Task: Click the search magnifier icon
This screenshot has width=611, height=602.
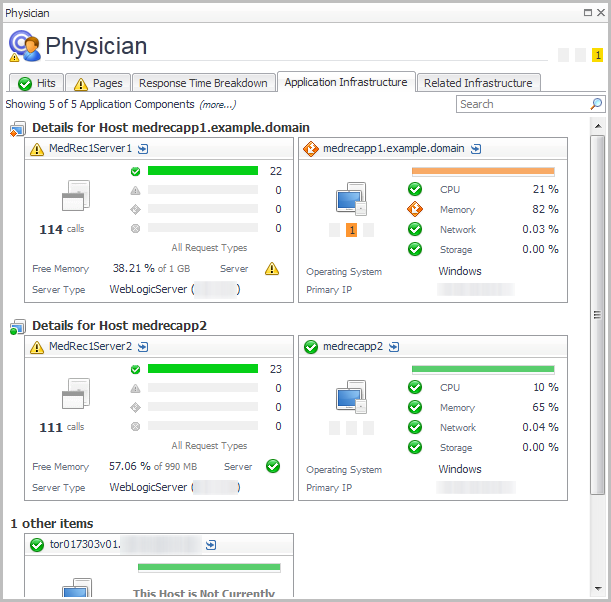Action: [596, 104]
